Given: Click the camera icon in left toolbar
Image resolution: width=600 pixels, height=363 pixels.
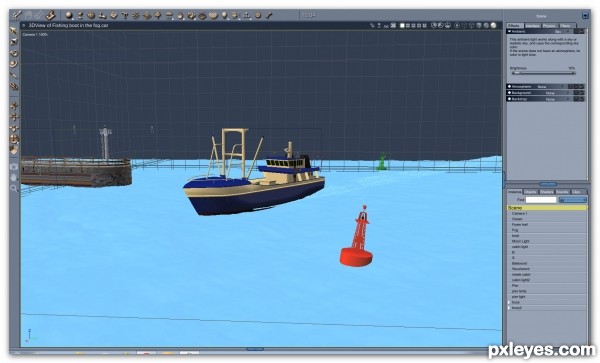Looking at the screenshot, I should pos(14,167).
